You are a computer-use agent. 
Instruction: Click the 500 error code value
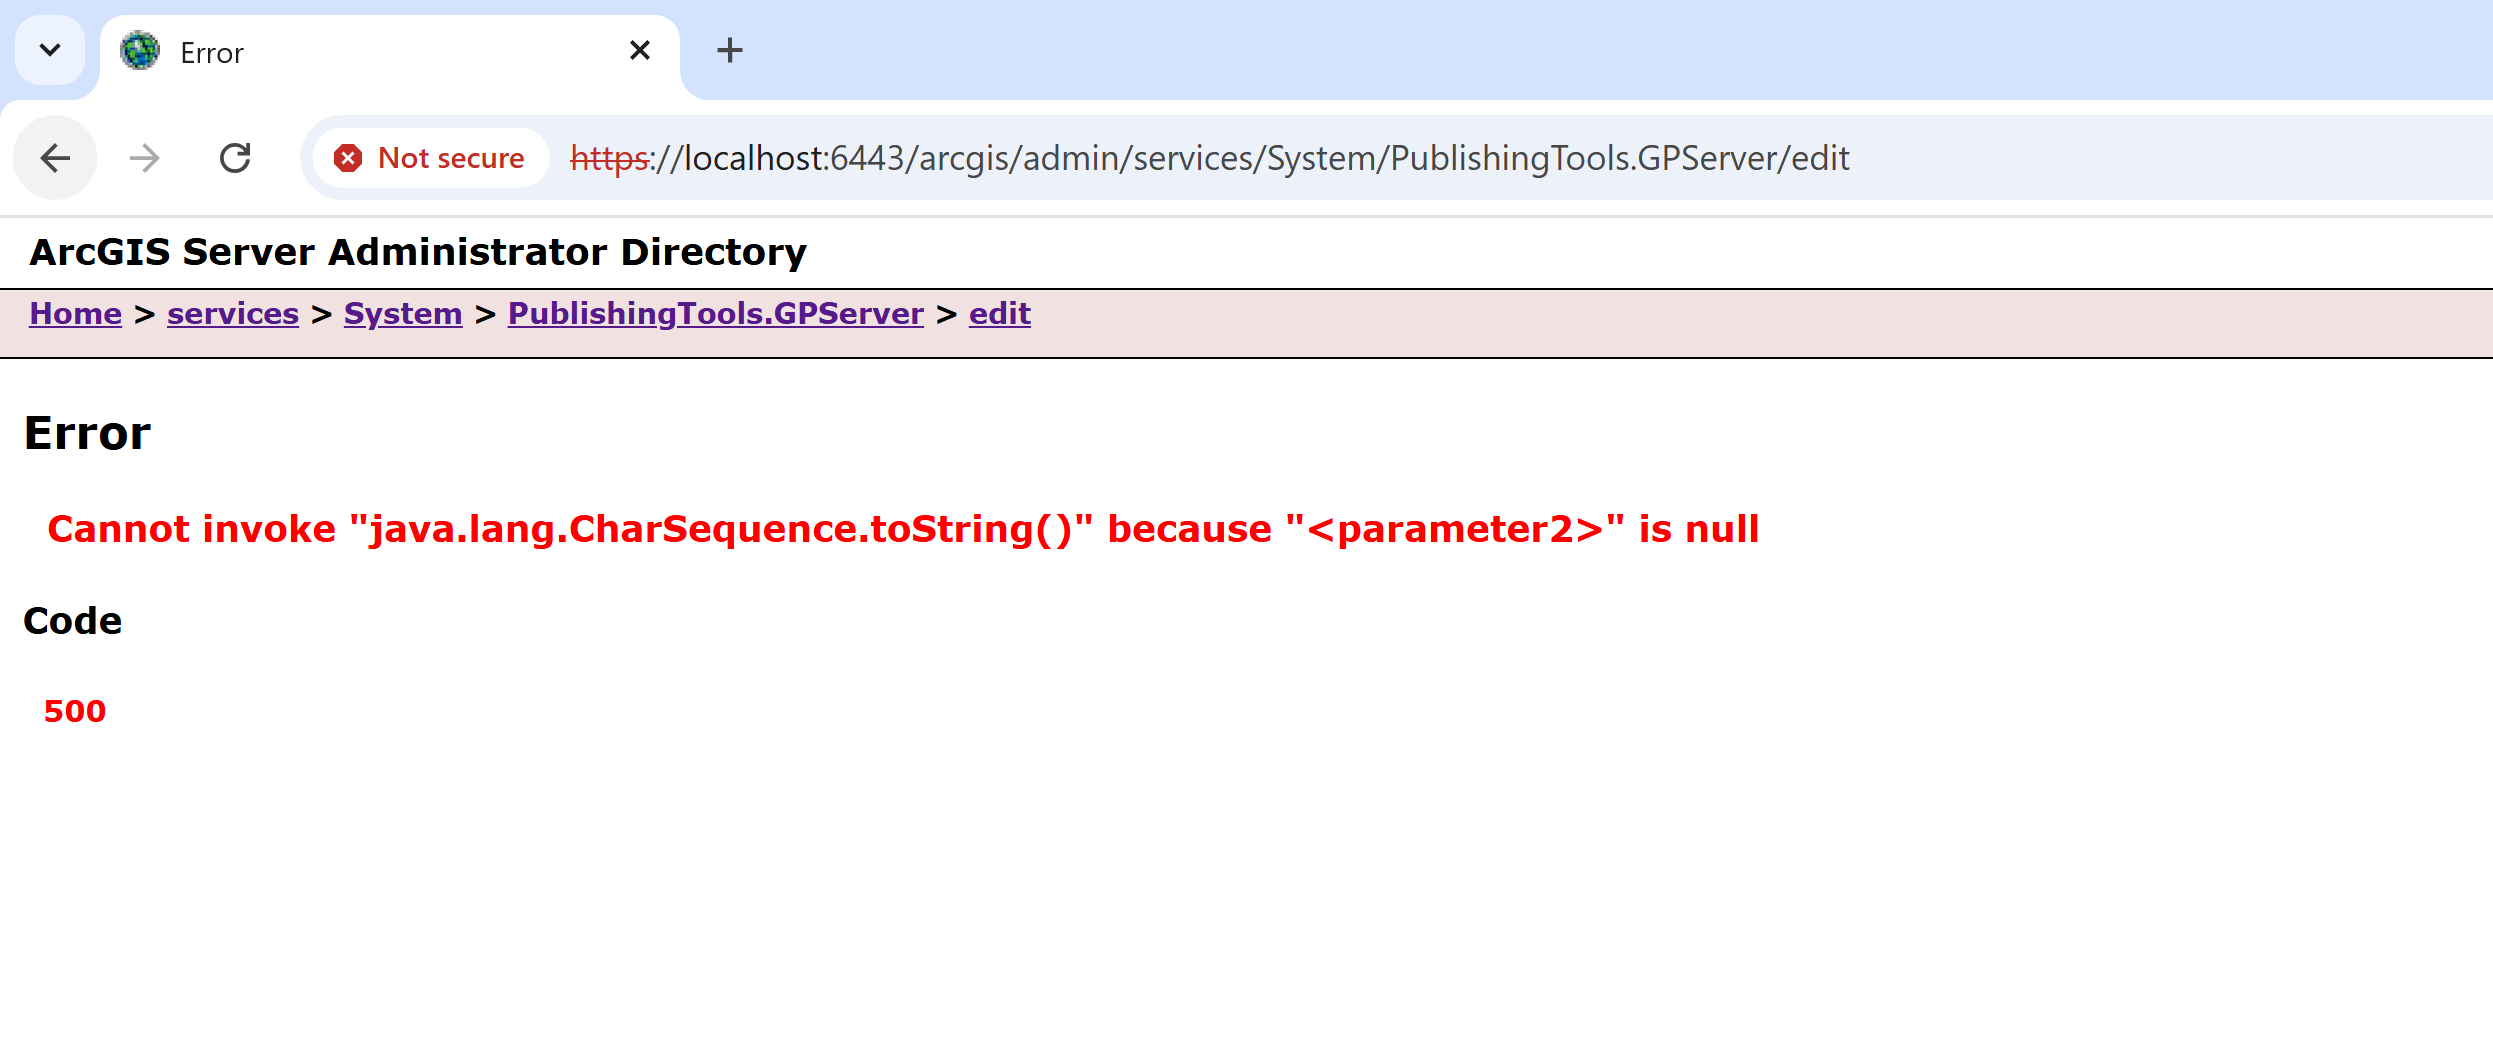point(75,711)
